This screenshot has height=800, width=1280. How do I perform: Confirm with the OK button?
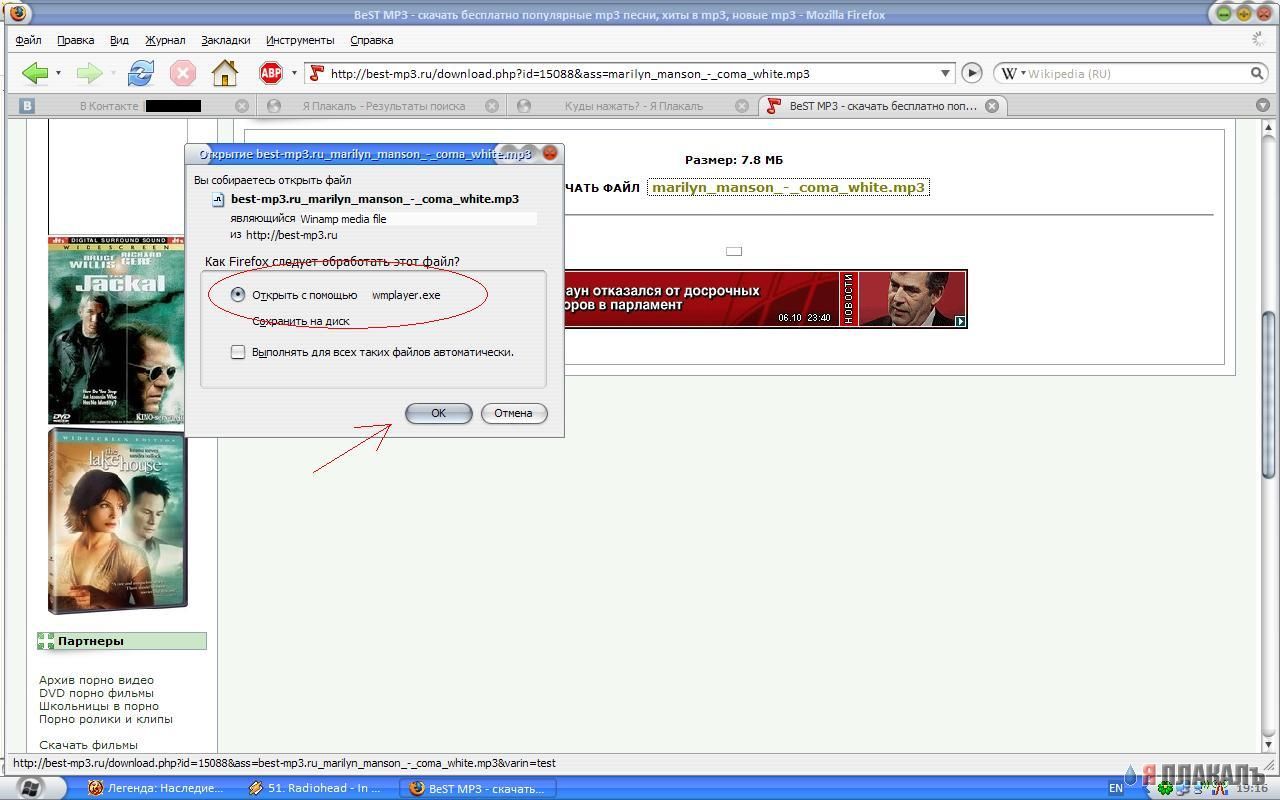438,413
